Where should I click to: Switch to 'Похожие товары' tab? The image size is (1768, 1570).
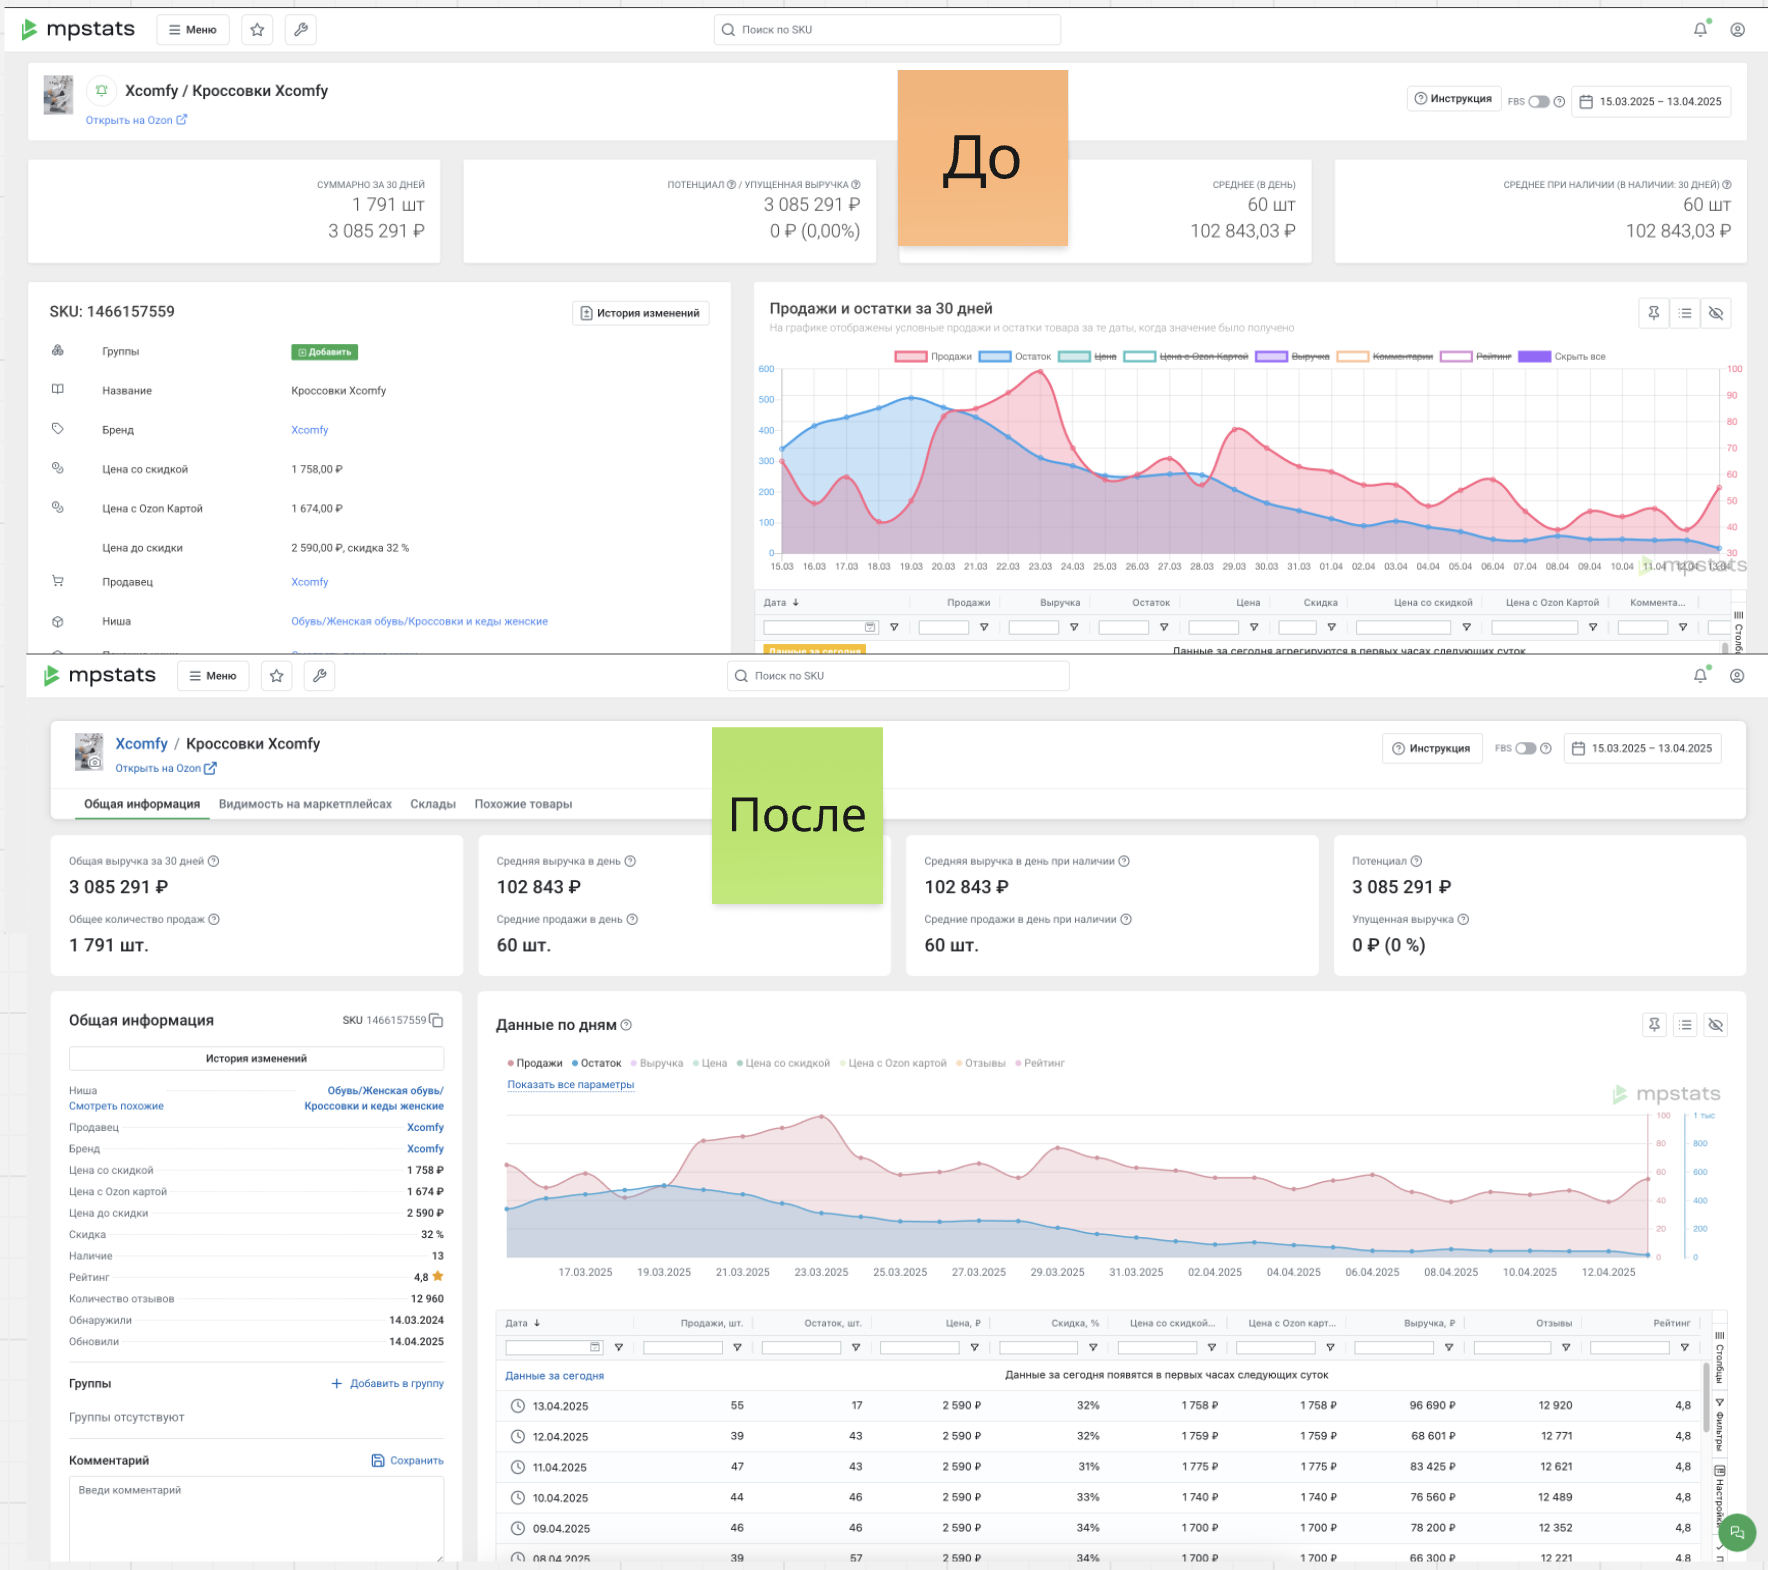(523, 804)
